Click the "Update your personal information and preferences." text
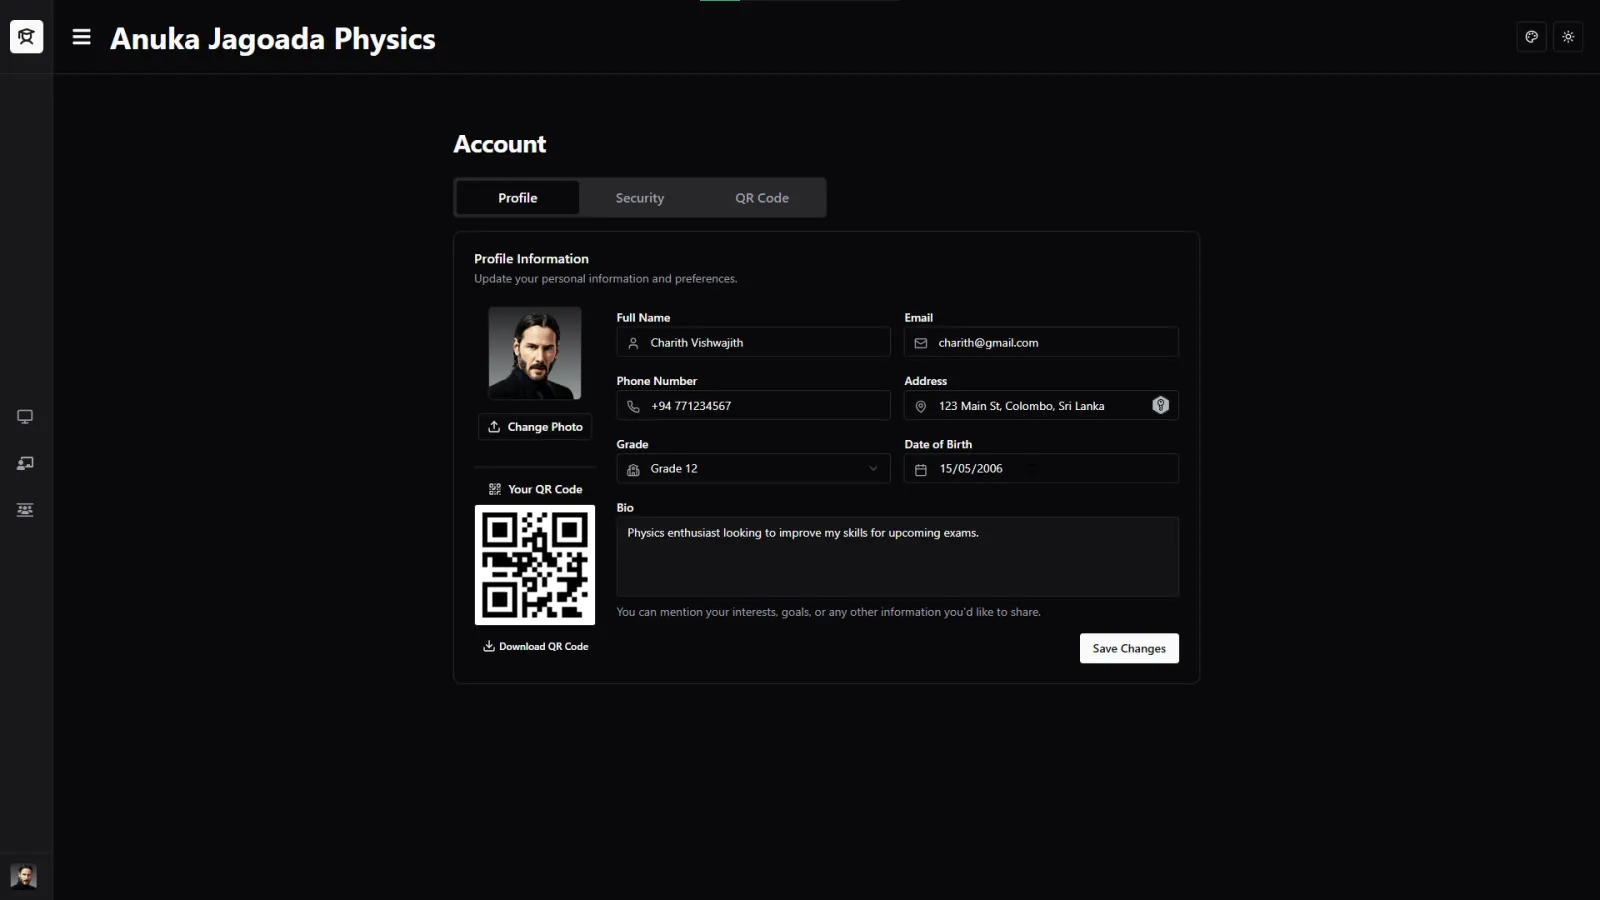Image resolution: width=1600 pixels, height=900 pixels. tap(605, 279)
